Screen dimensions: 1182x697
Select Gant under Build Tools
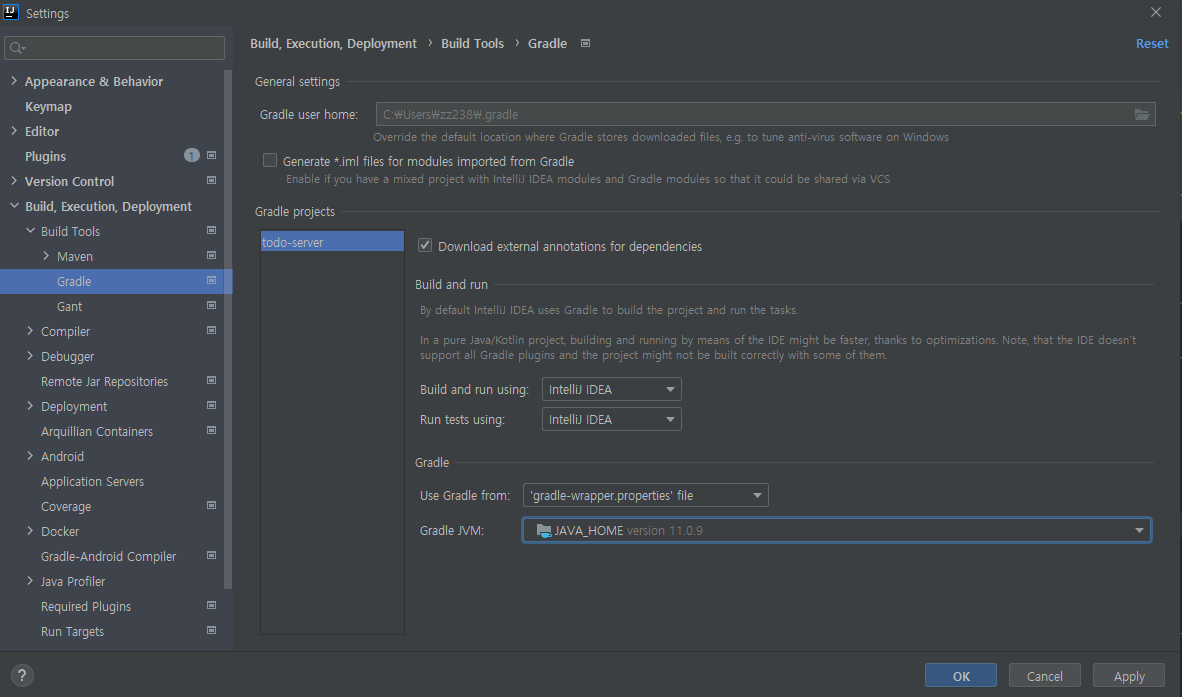coord(69,306)
